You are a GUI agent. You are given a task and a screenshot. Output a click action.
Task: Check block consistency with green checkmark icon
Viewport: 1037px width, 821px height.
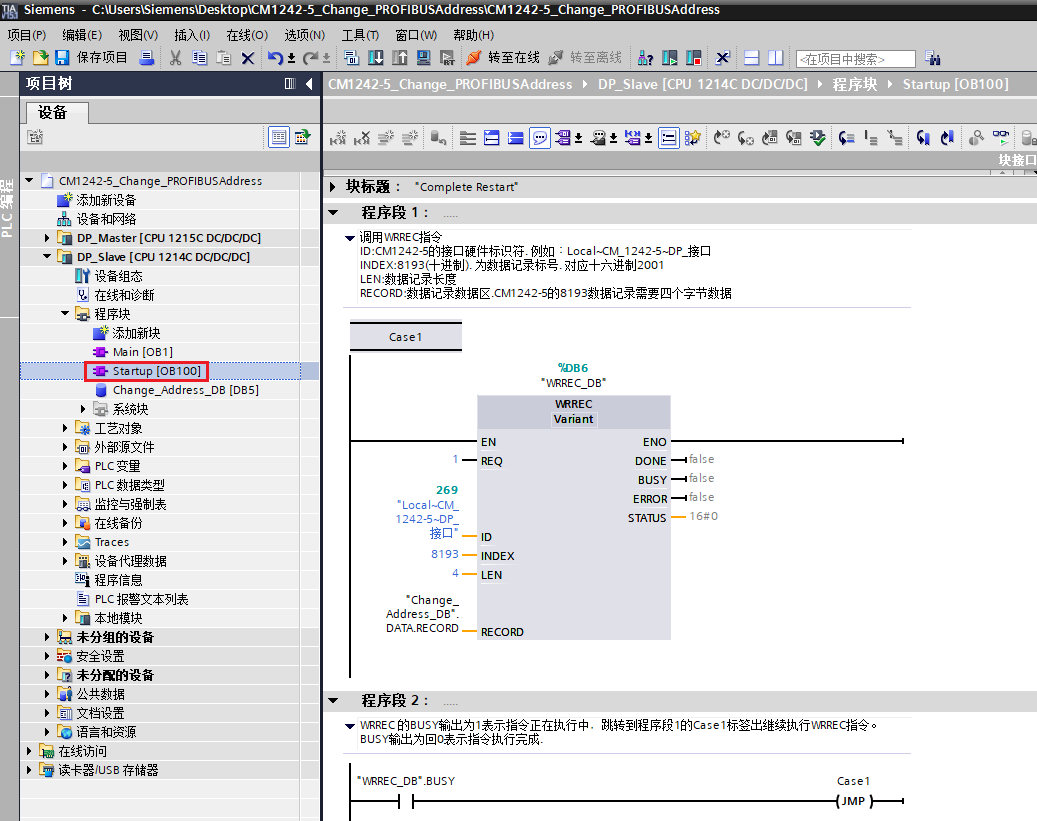point(817,138)
